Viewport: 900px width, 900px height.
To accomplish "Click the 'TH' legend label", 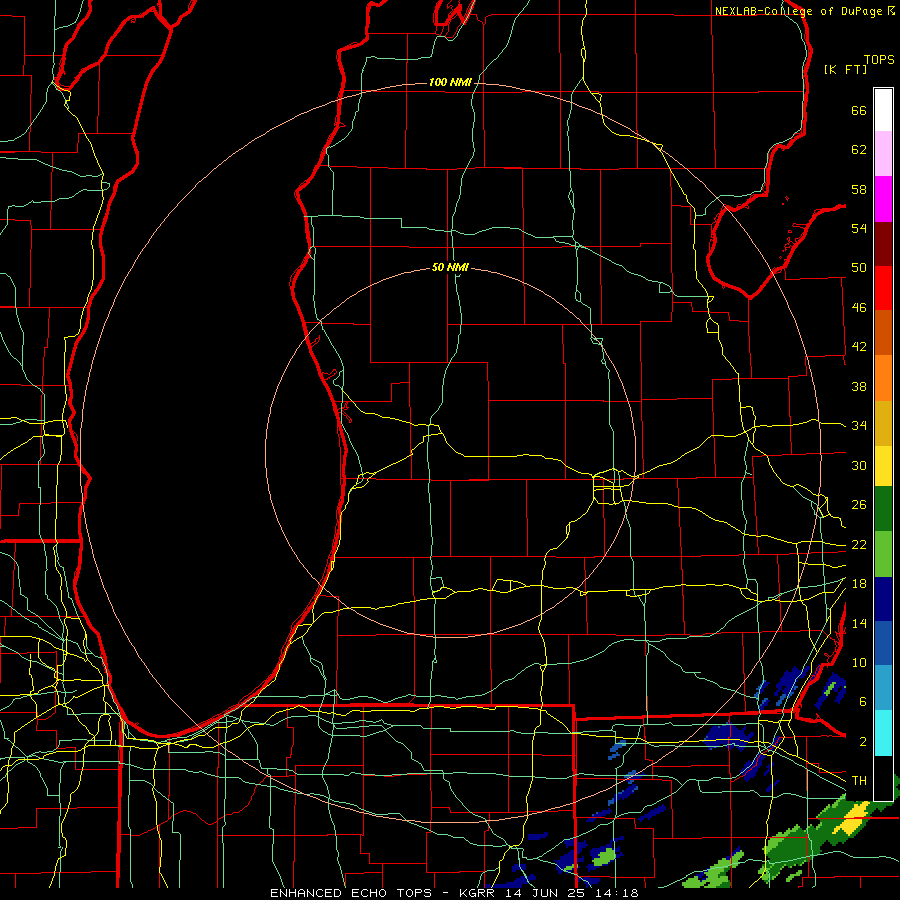I will (x=859, y=781).
